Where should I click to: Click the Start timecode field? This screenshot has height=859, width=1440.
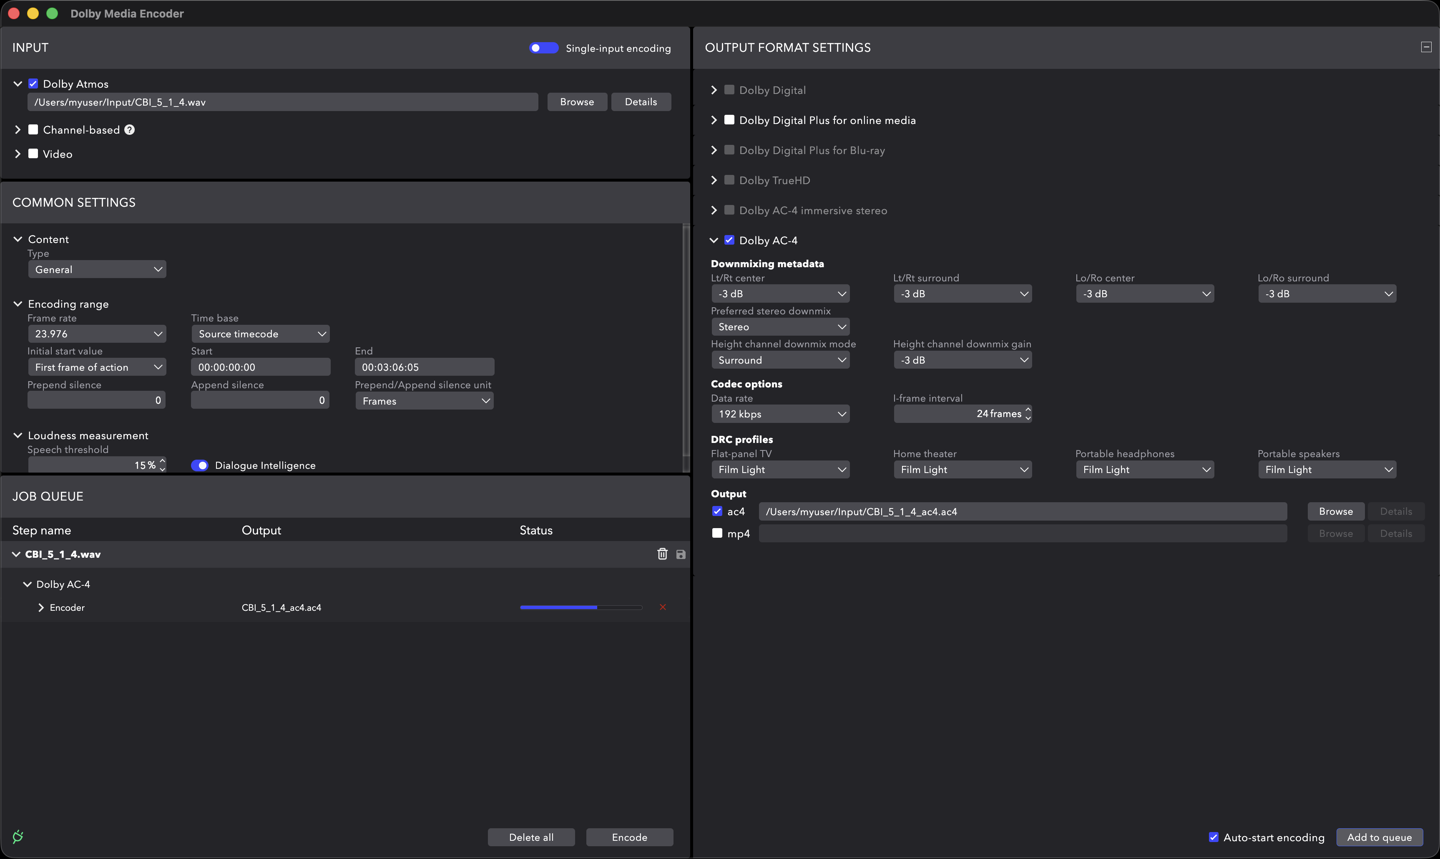(x=260, y=367)
